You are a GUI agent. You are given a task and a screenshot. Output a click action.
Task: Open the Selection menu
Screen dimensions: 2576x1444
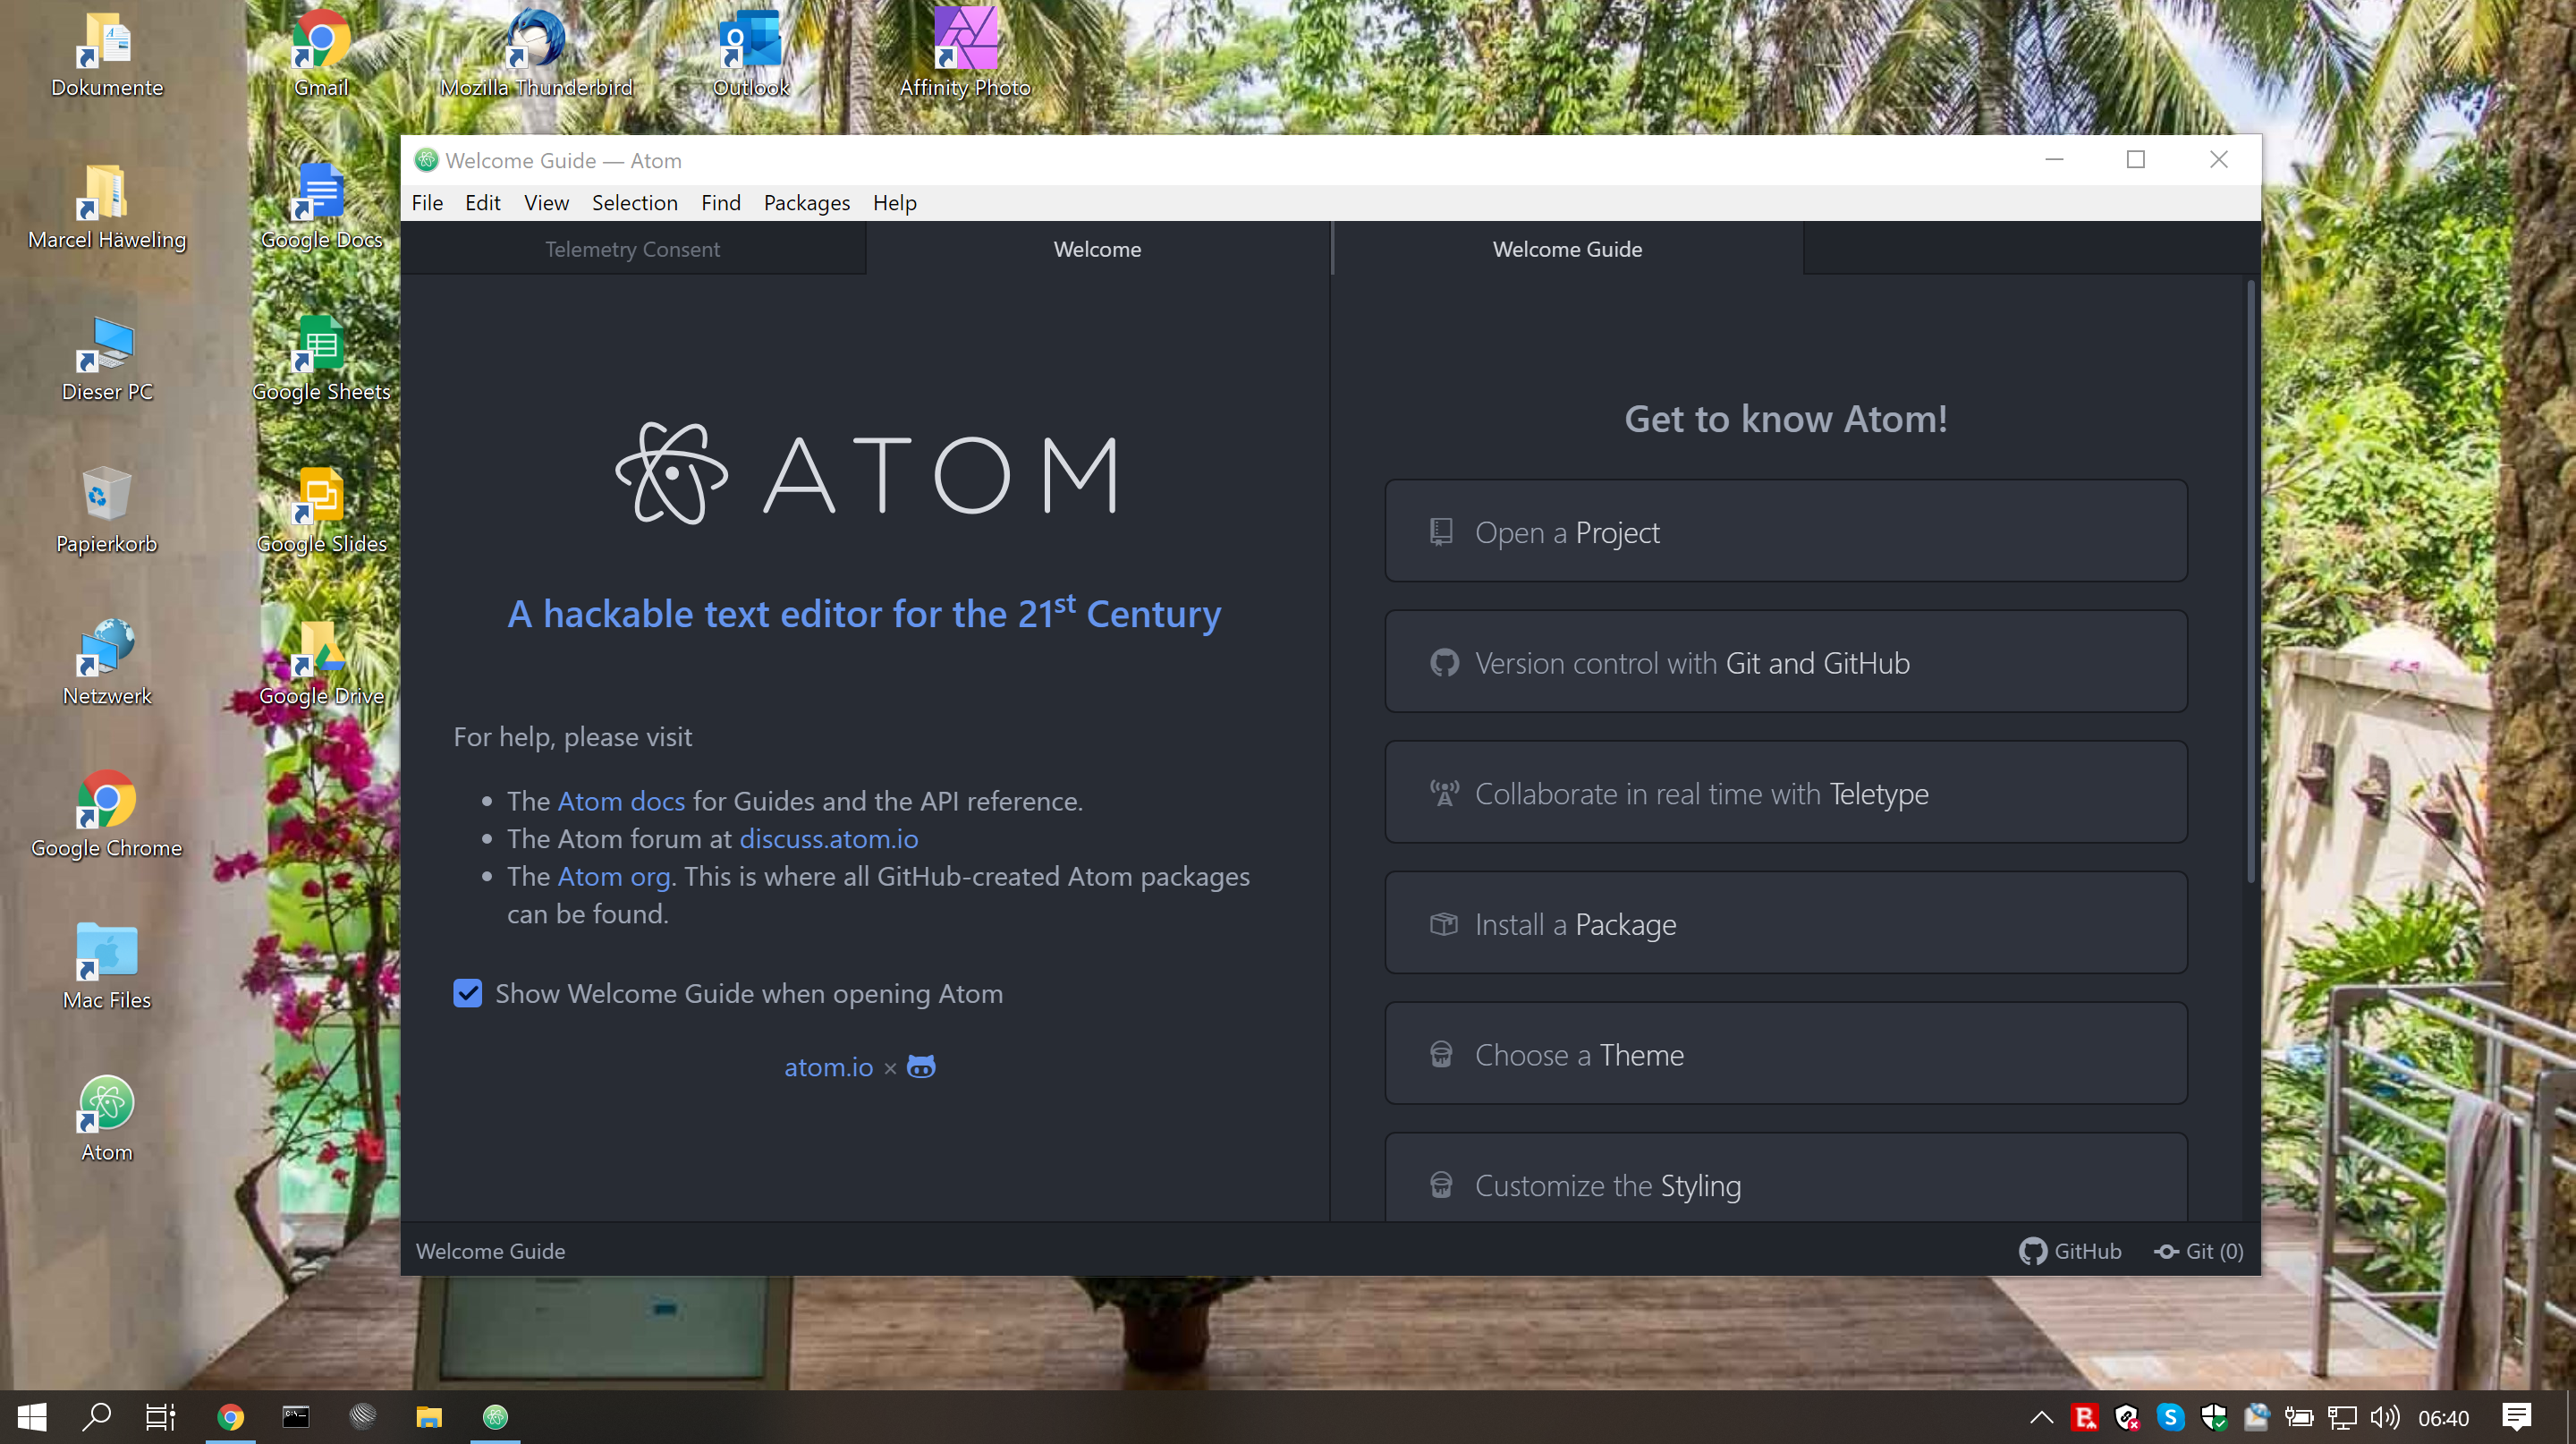(x=634, y=202)
